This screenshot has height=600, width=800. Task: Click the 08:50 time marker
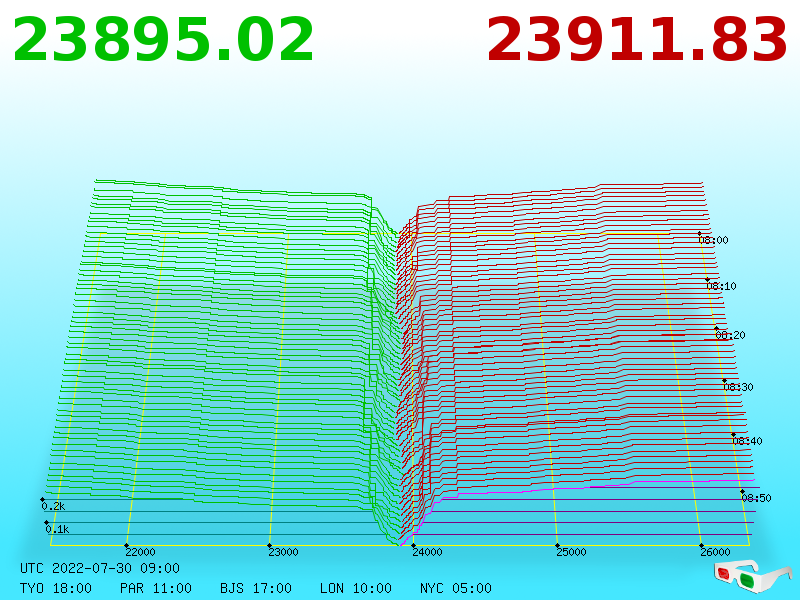coord(756,497)
